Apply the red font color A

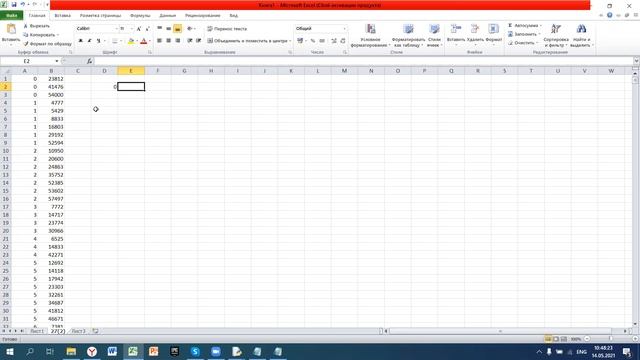(x=143, y=41)
